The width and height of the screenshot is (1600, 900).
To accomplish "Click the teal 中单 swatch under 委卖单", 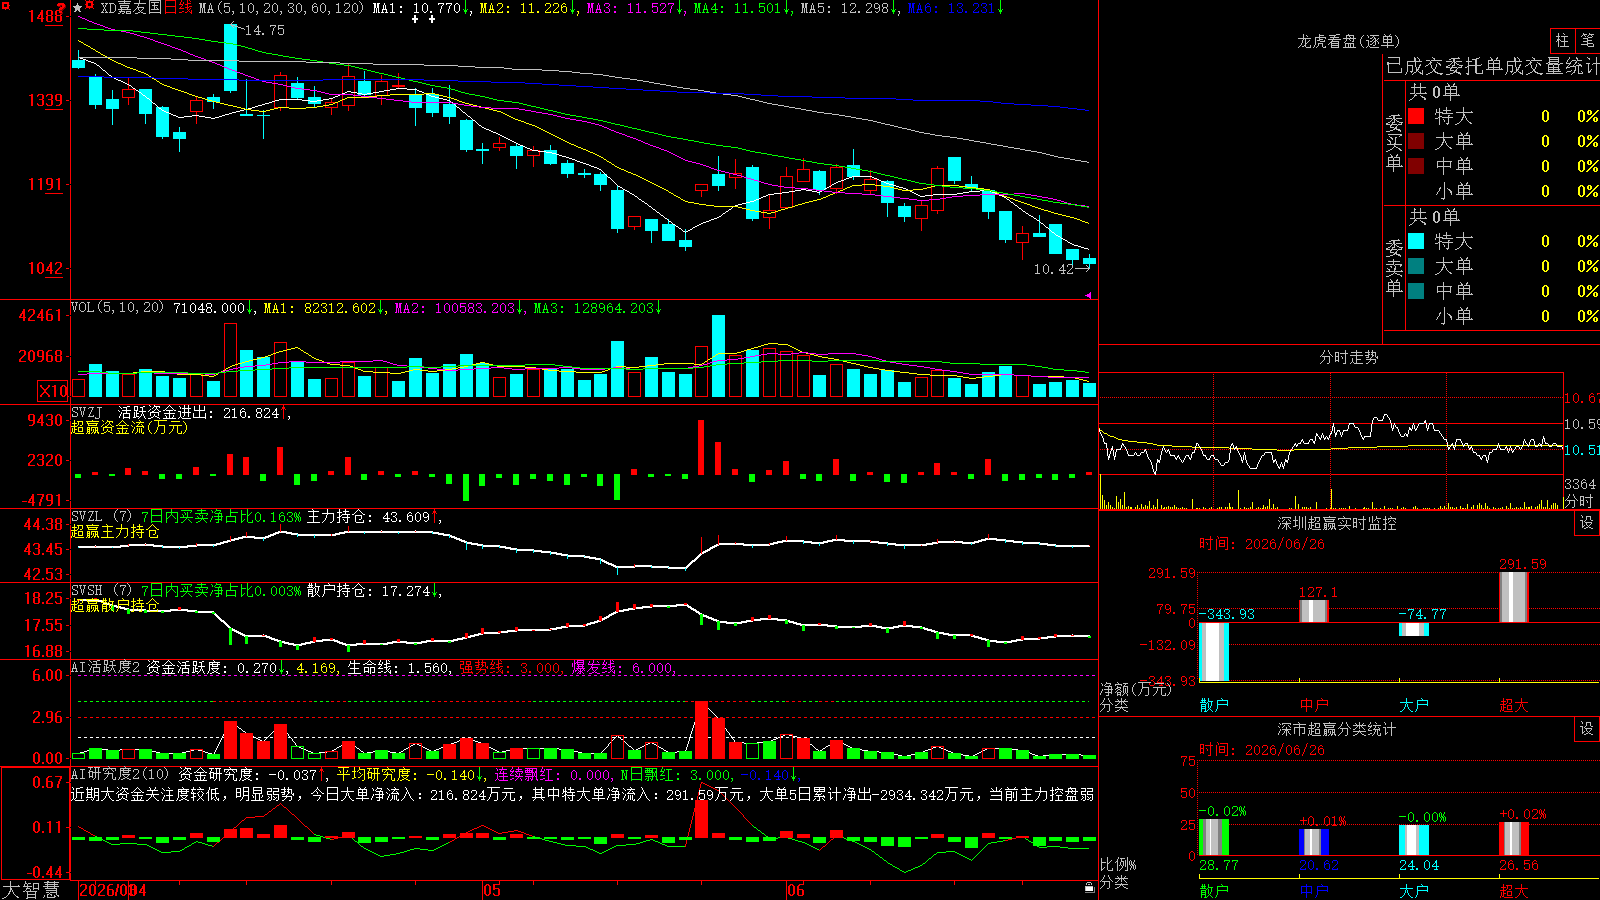I will (x=1416, y=291).
